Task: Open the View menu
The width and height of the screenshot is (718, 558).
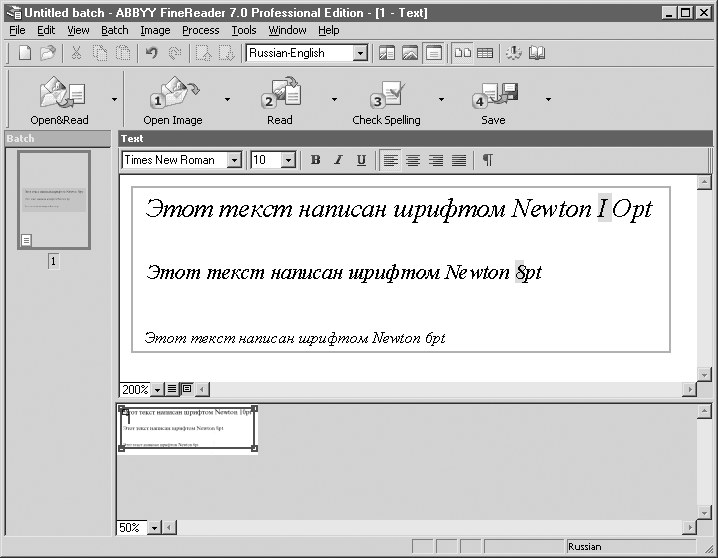Action: pos(78,30)
